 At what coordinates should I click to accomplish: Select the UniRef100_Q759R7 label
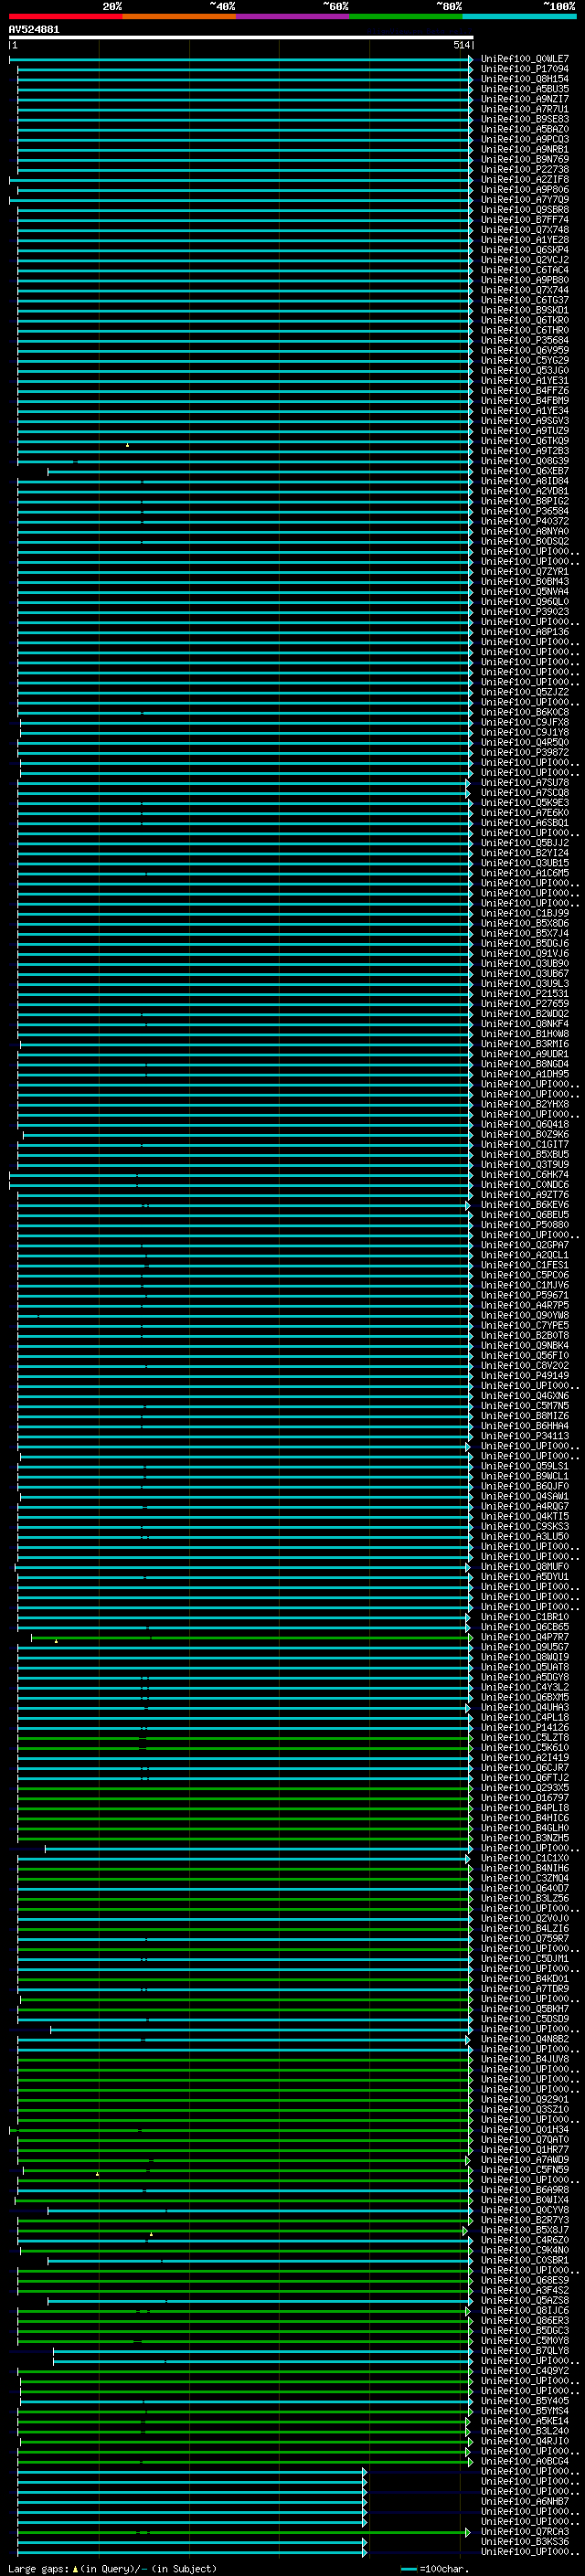524,1938
